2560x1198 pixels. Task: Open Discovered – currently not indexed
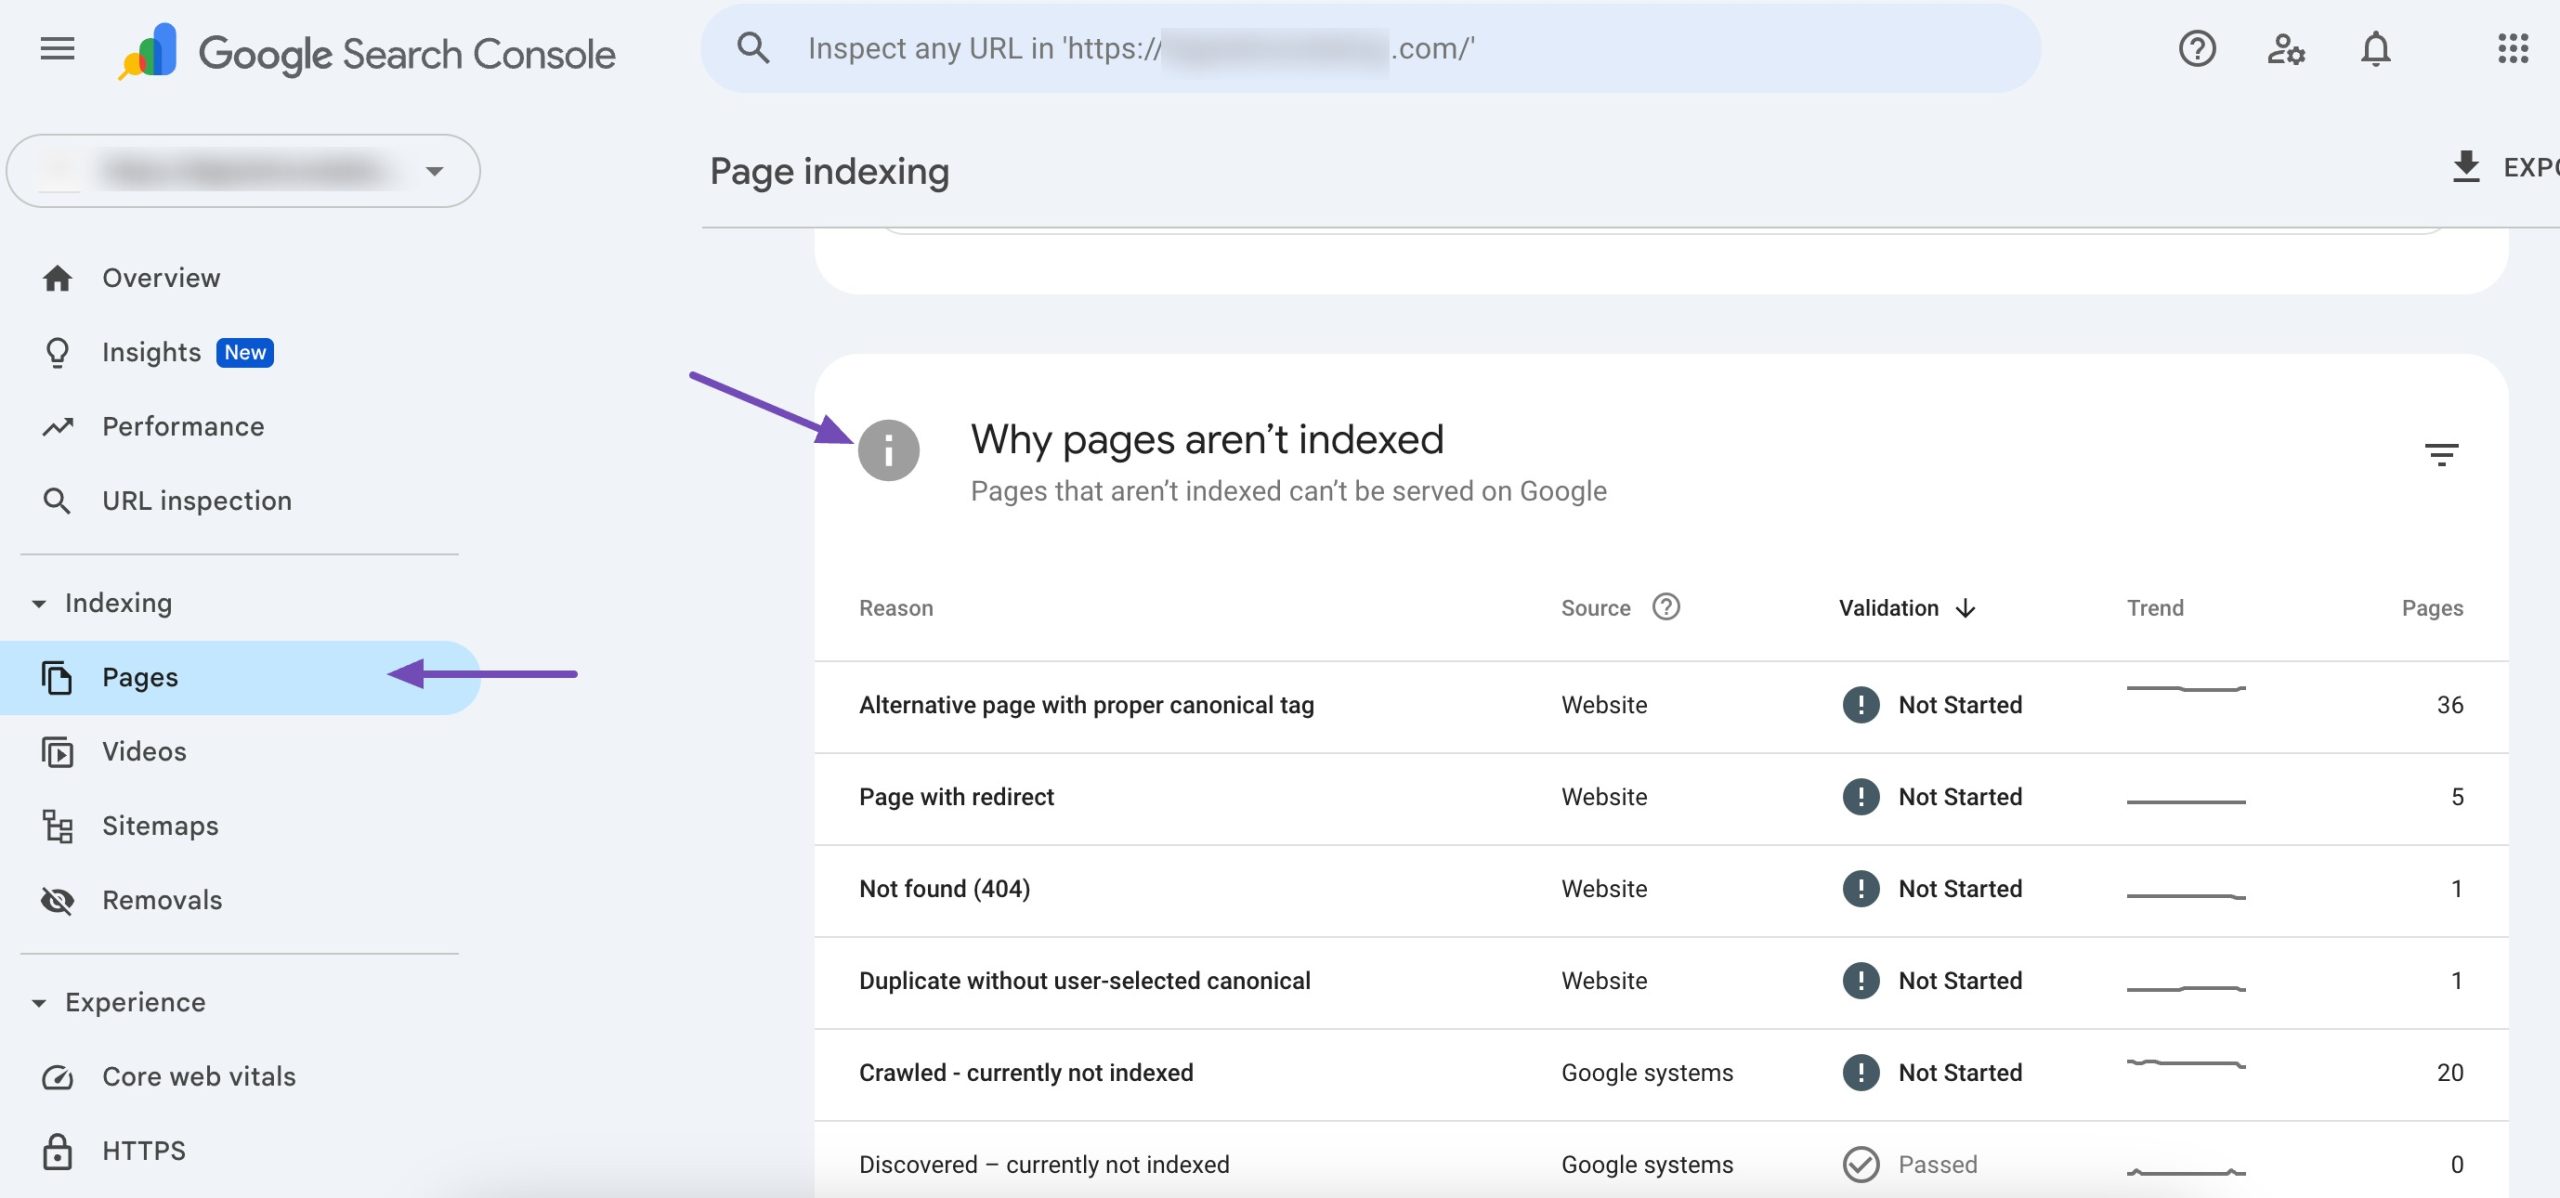click(1044, 1165)
